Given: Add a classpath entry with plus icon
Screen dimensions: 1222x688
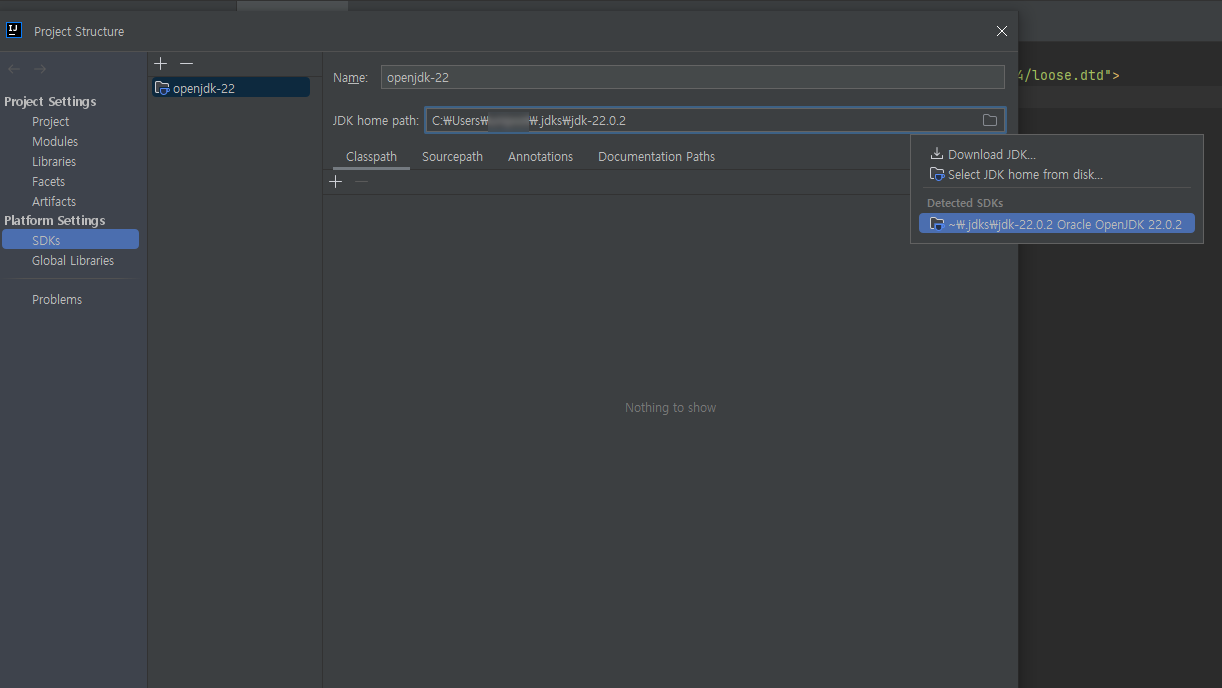Looking at the screenshot, I should pos(336,181).
